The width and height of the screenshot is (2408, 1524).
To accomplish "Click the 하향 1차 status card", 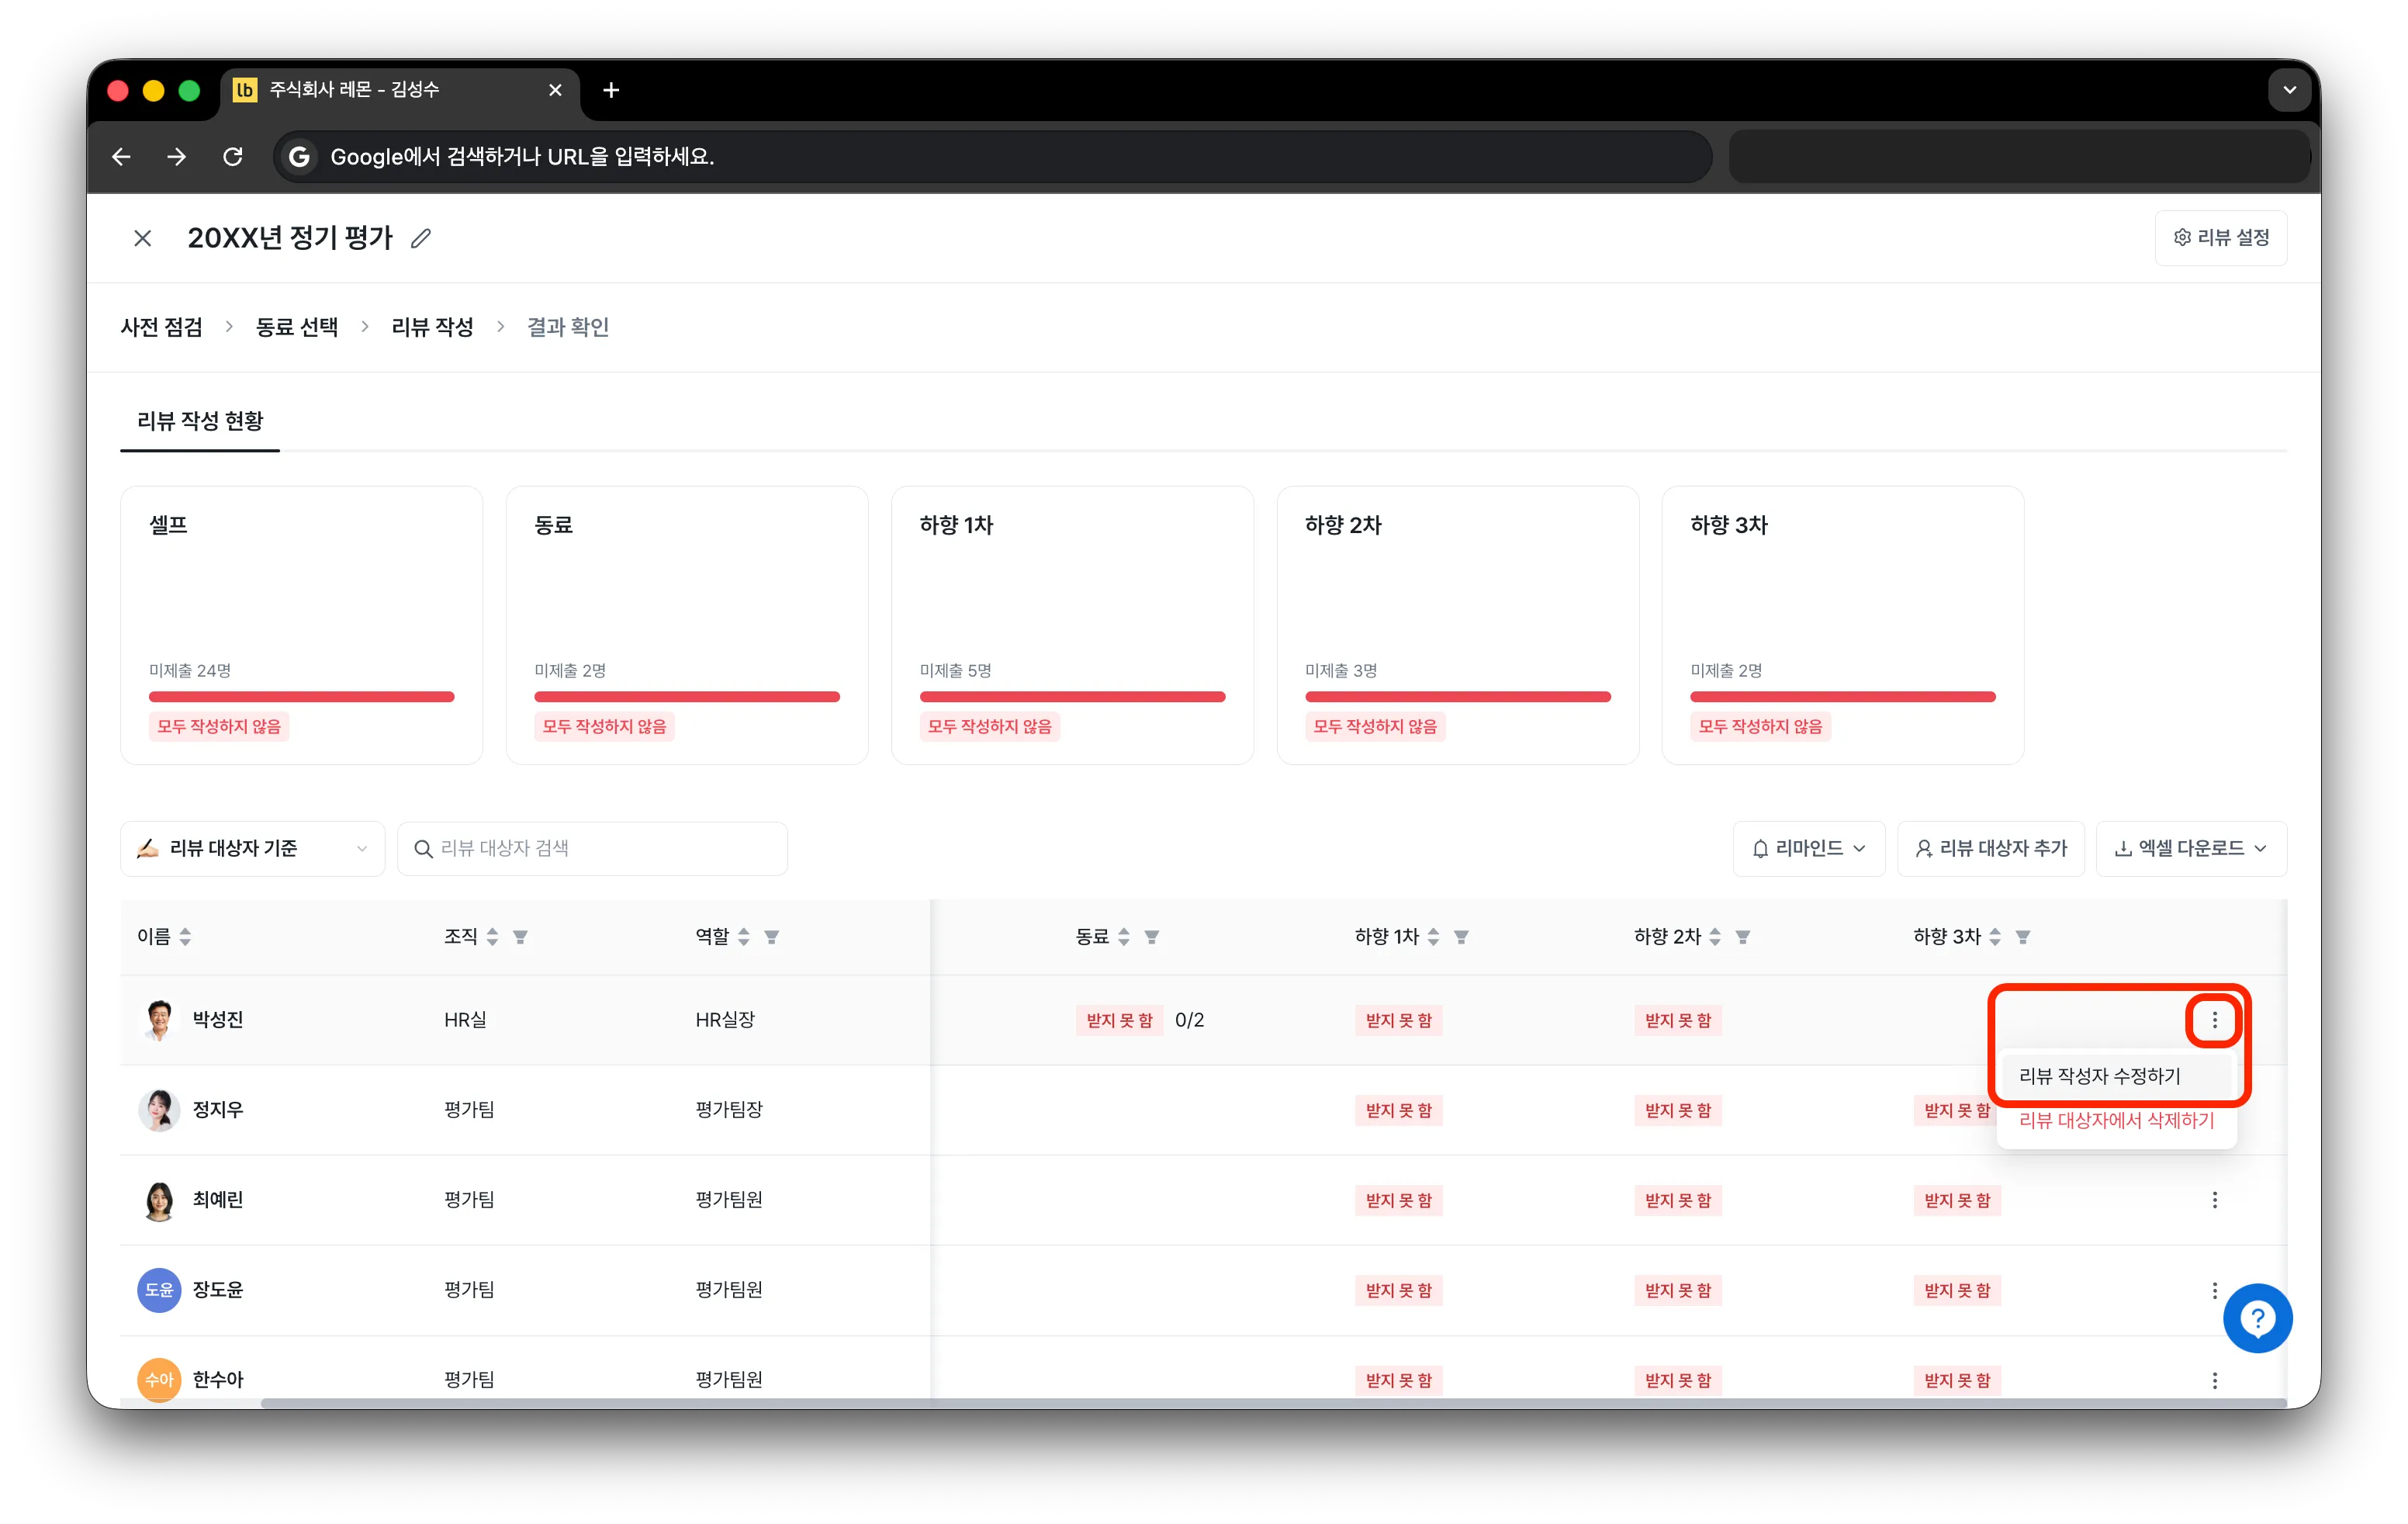I will click(x=1072, y=625).
